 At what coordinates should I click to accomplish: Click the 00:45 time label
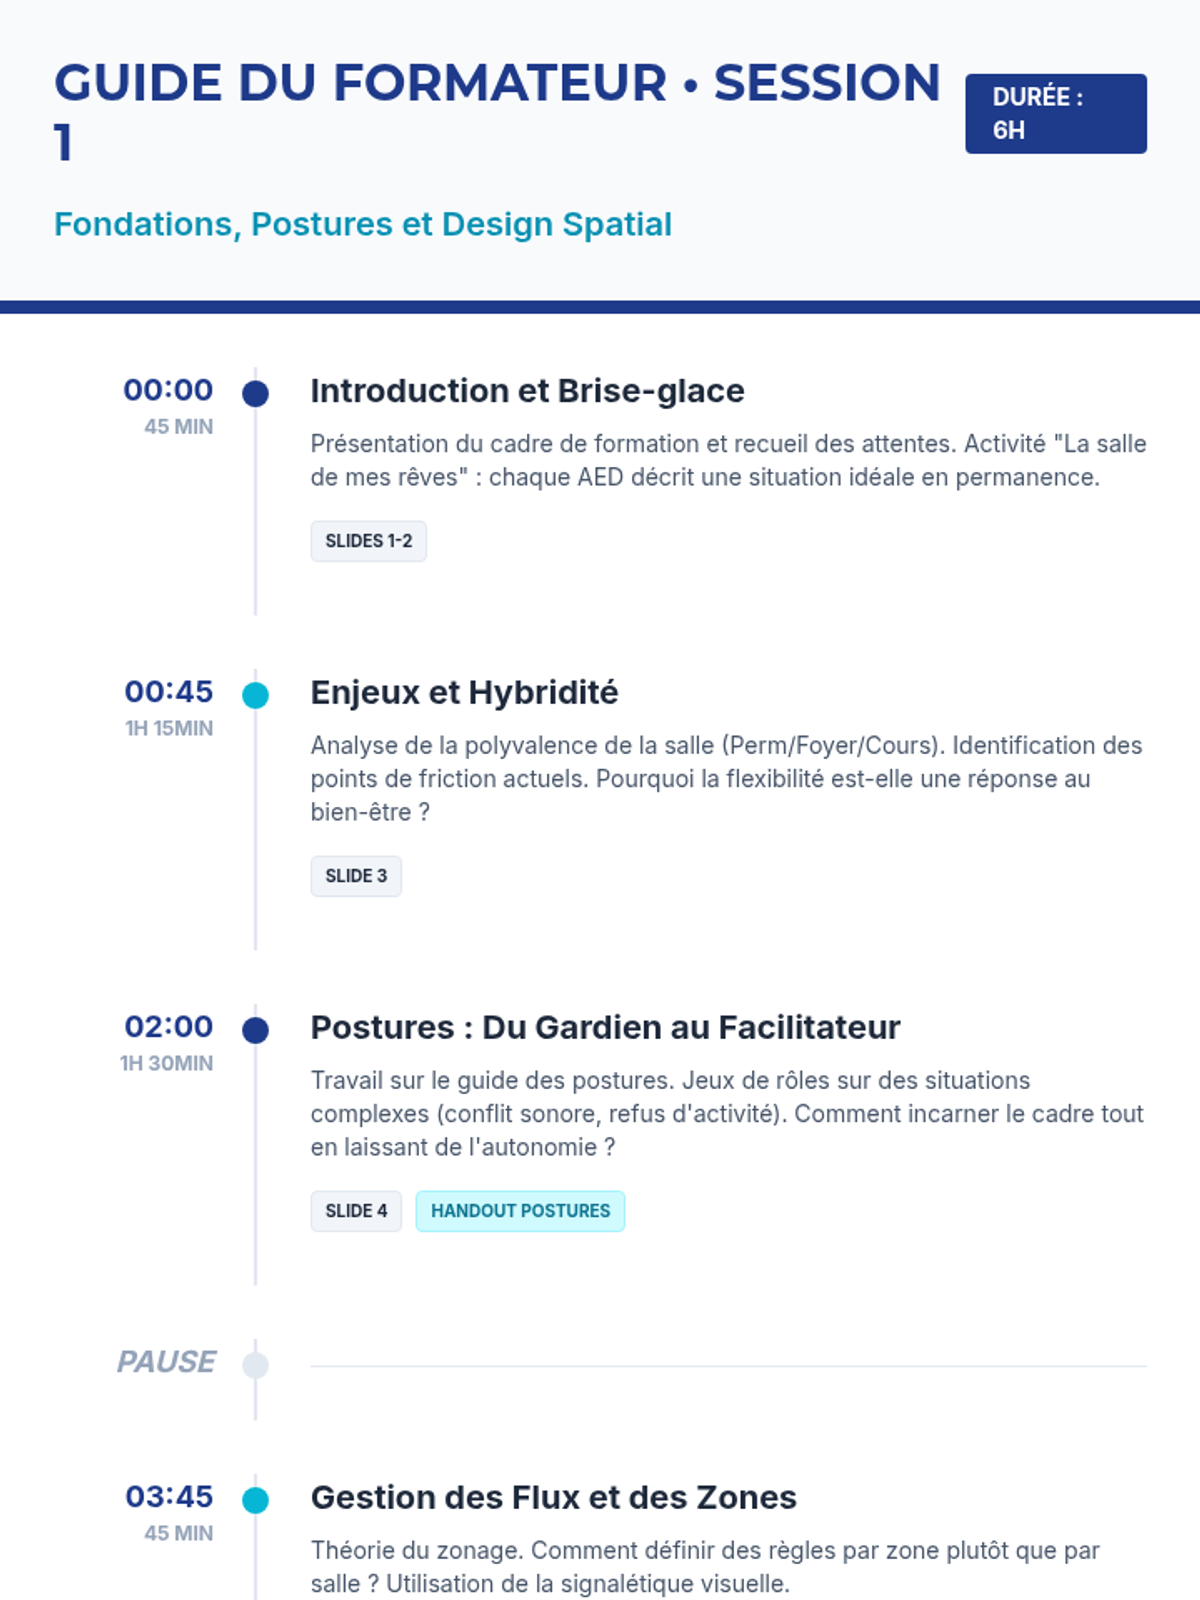tap(168, 691)
